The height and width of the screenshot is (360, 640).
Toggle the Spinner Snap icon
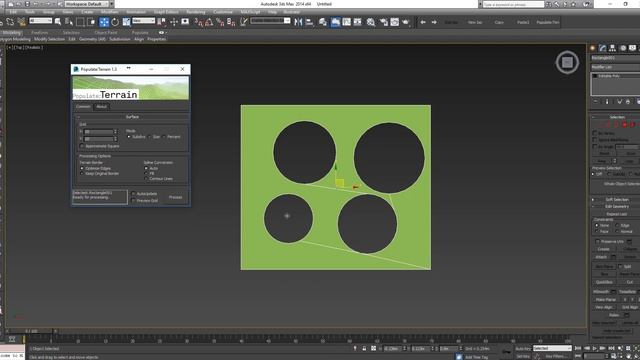pos(231,22)
